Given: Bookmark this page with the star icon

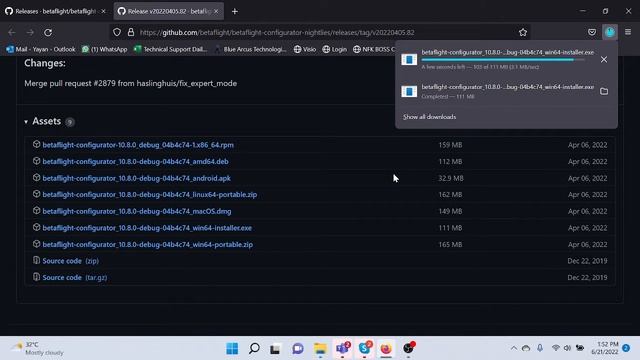Looking at the screenshot, I should 523,32.
